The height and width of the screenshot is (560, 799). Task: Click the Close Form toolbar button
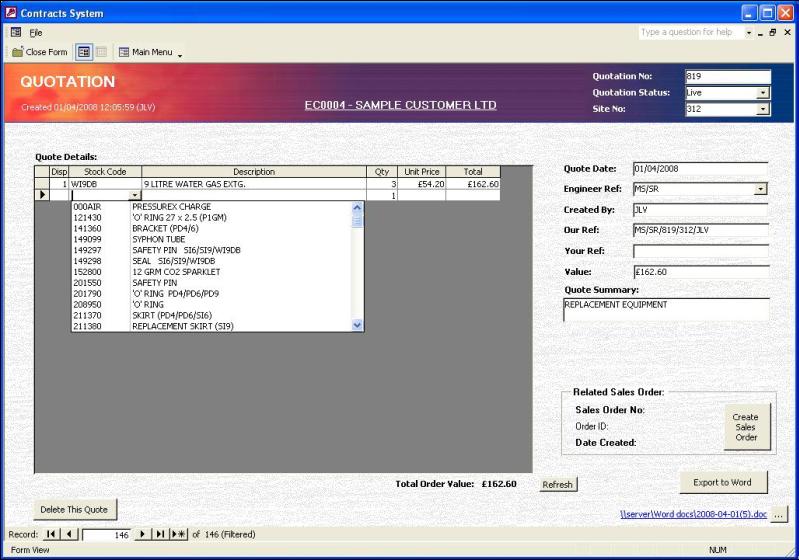pos(40,52)
